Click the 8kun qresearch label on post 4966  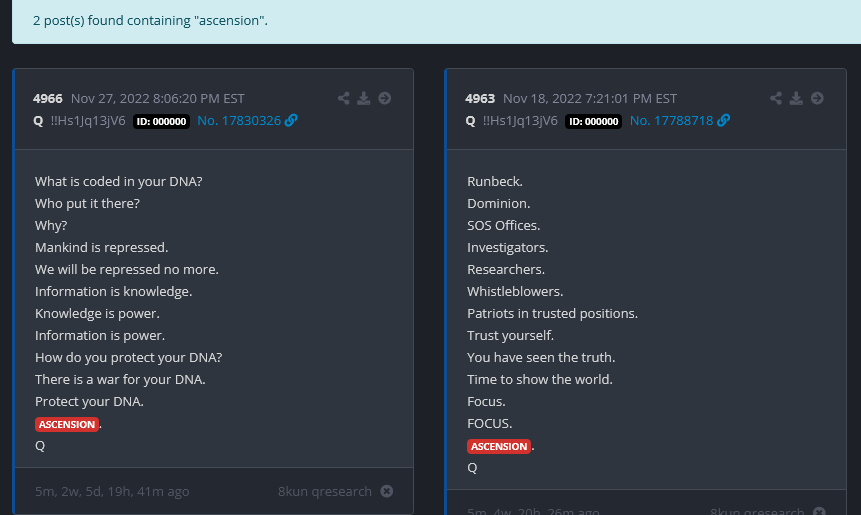[325, 491]
